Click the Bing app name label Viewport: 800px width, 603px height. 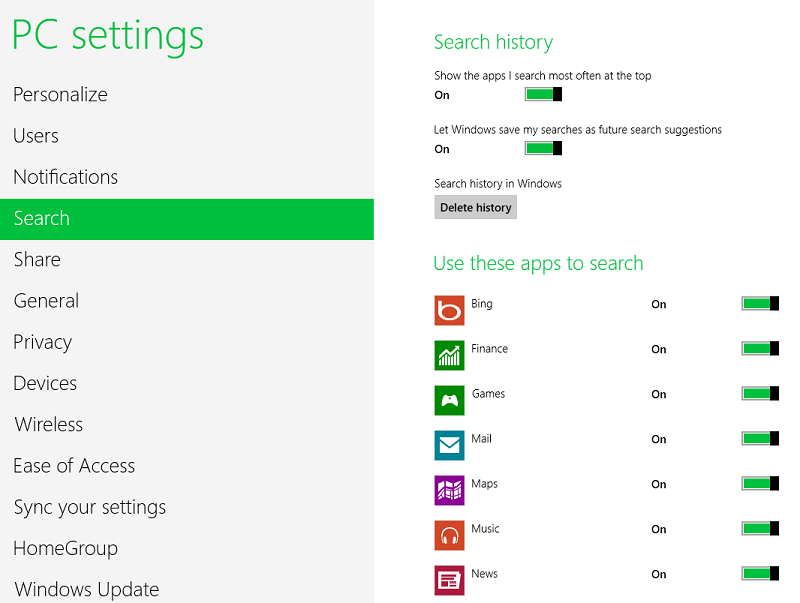[x=482, y=304]
